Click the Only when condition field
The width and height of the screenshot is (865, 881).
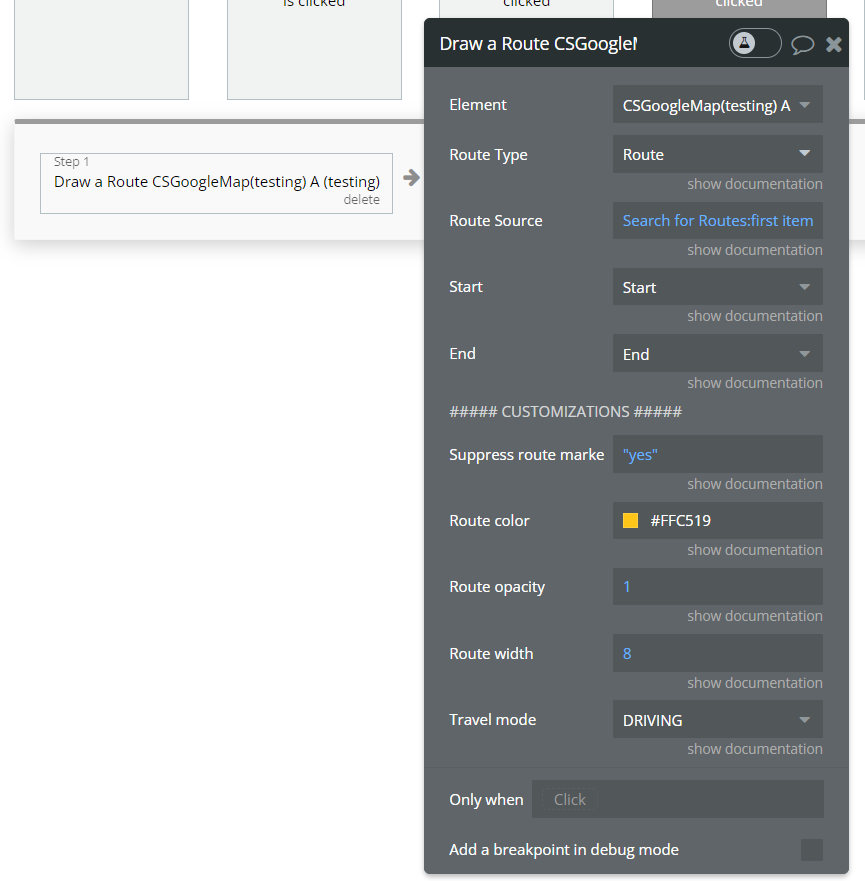click(x=677, y=799)
